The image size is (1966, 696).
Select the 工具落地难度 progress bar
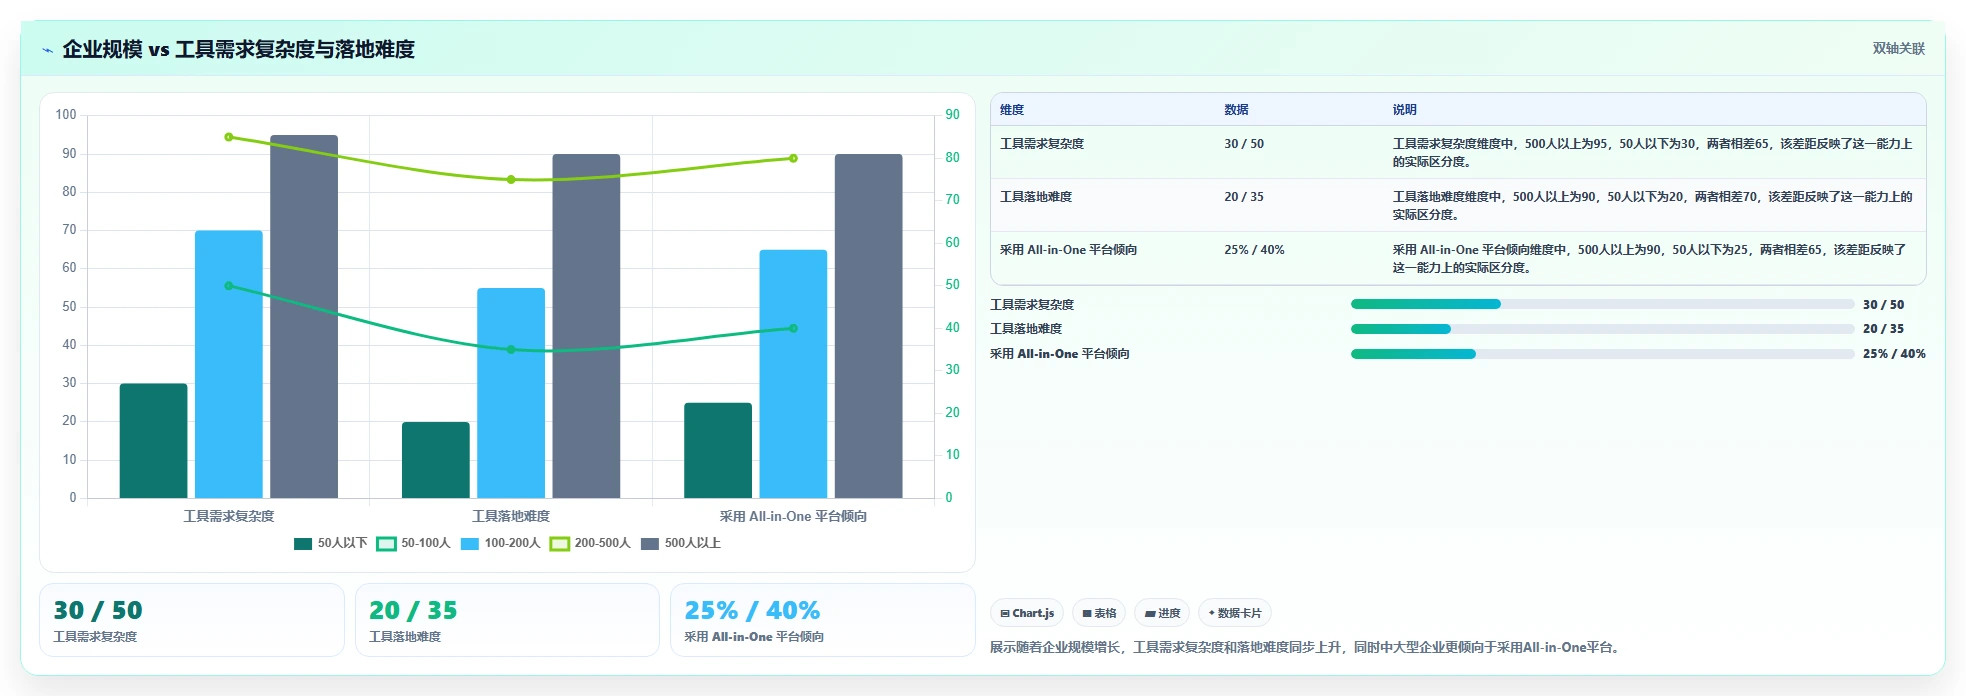pos(1602,329)
